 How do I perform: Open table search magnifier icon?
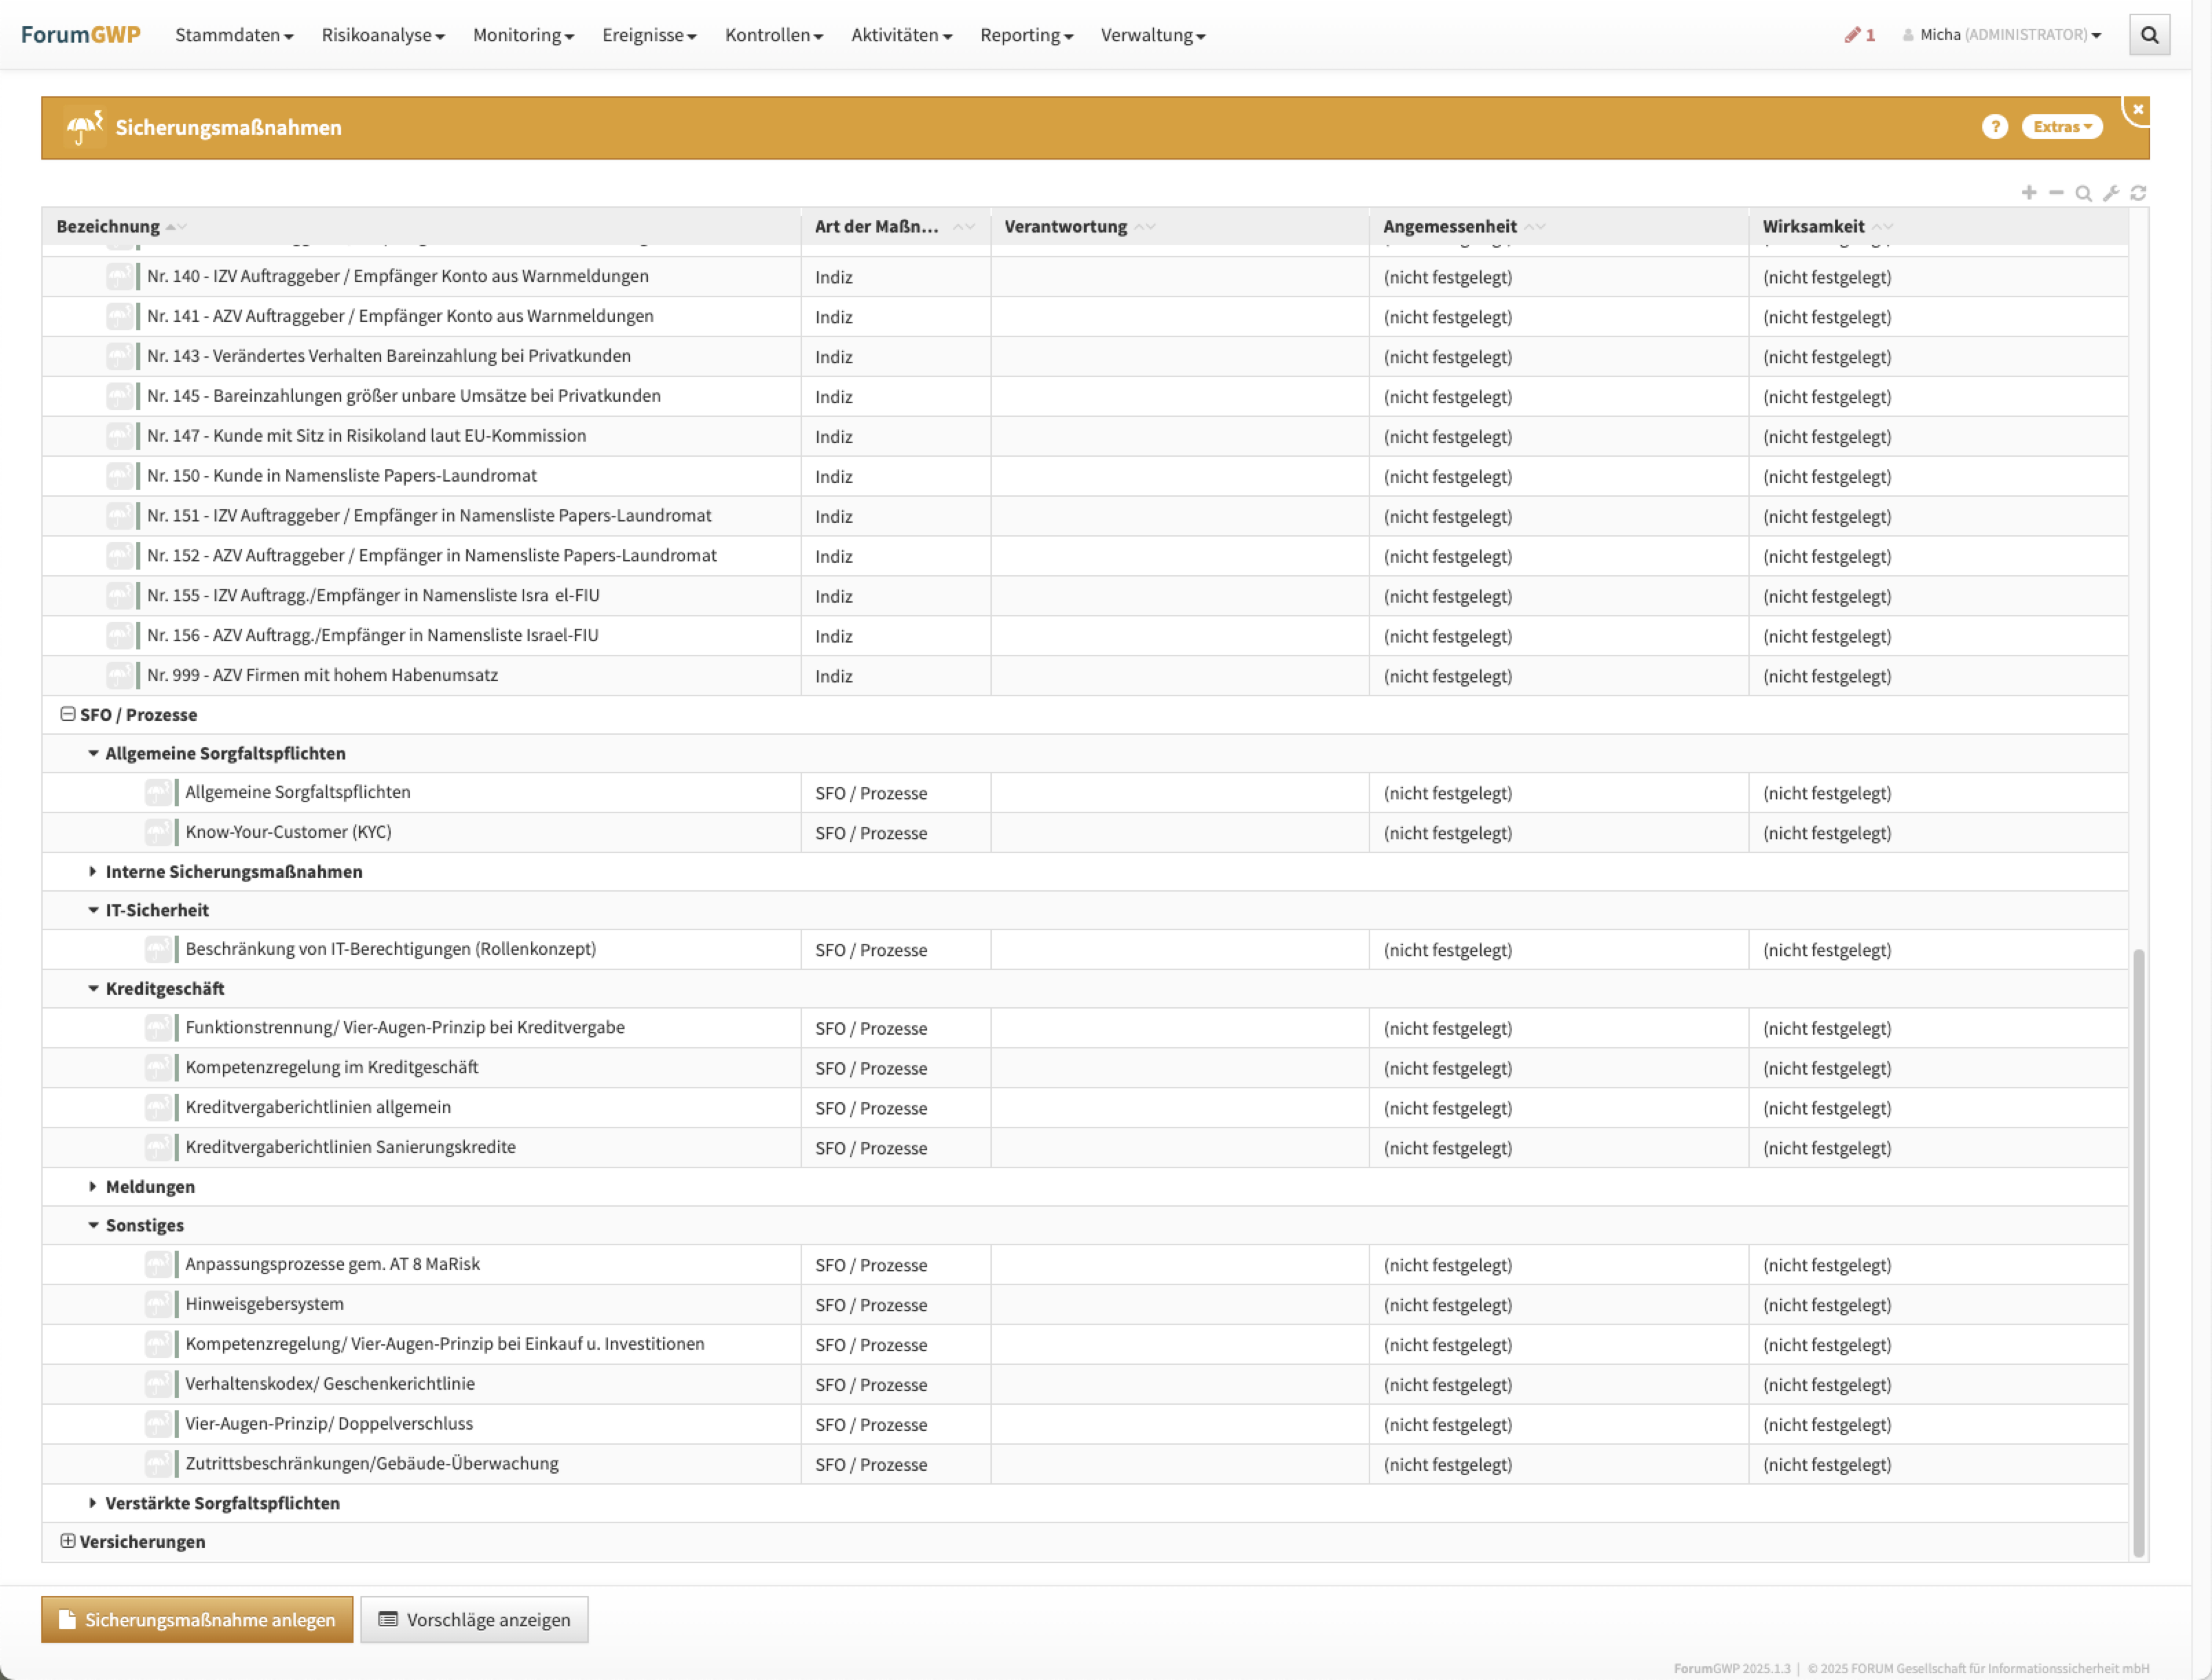[2083, 193]
